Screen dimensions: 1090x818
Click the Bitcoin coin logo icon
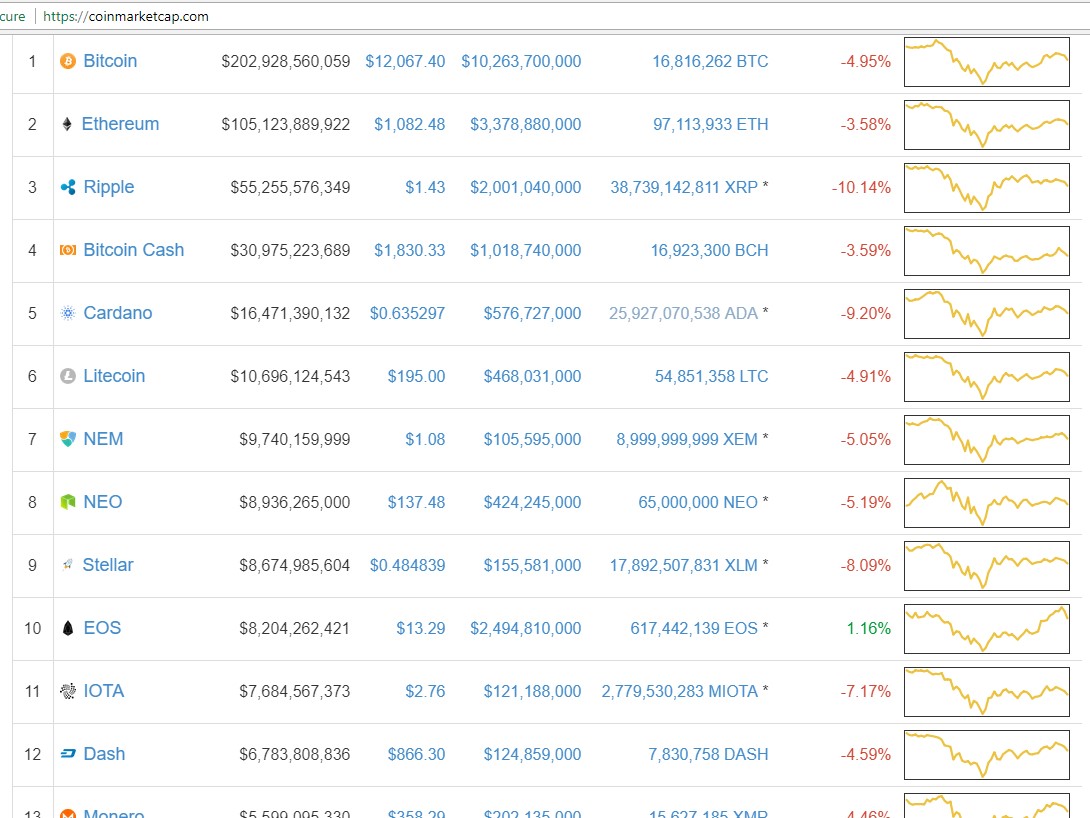tap(67, 61)
